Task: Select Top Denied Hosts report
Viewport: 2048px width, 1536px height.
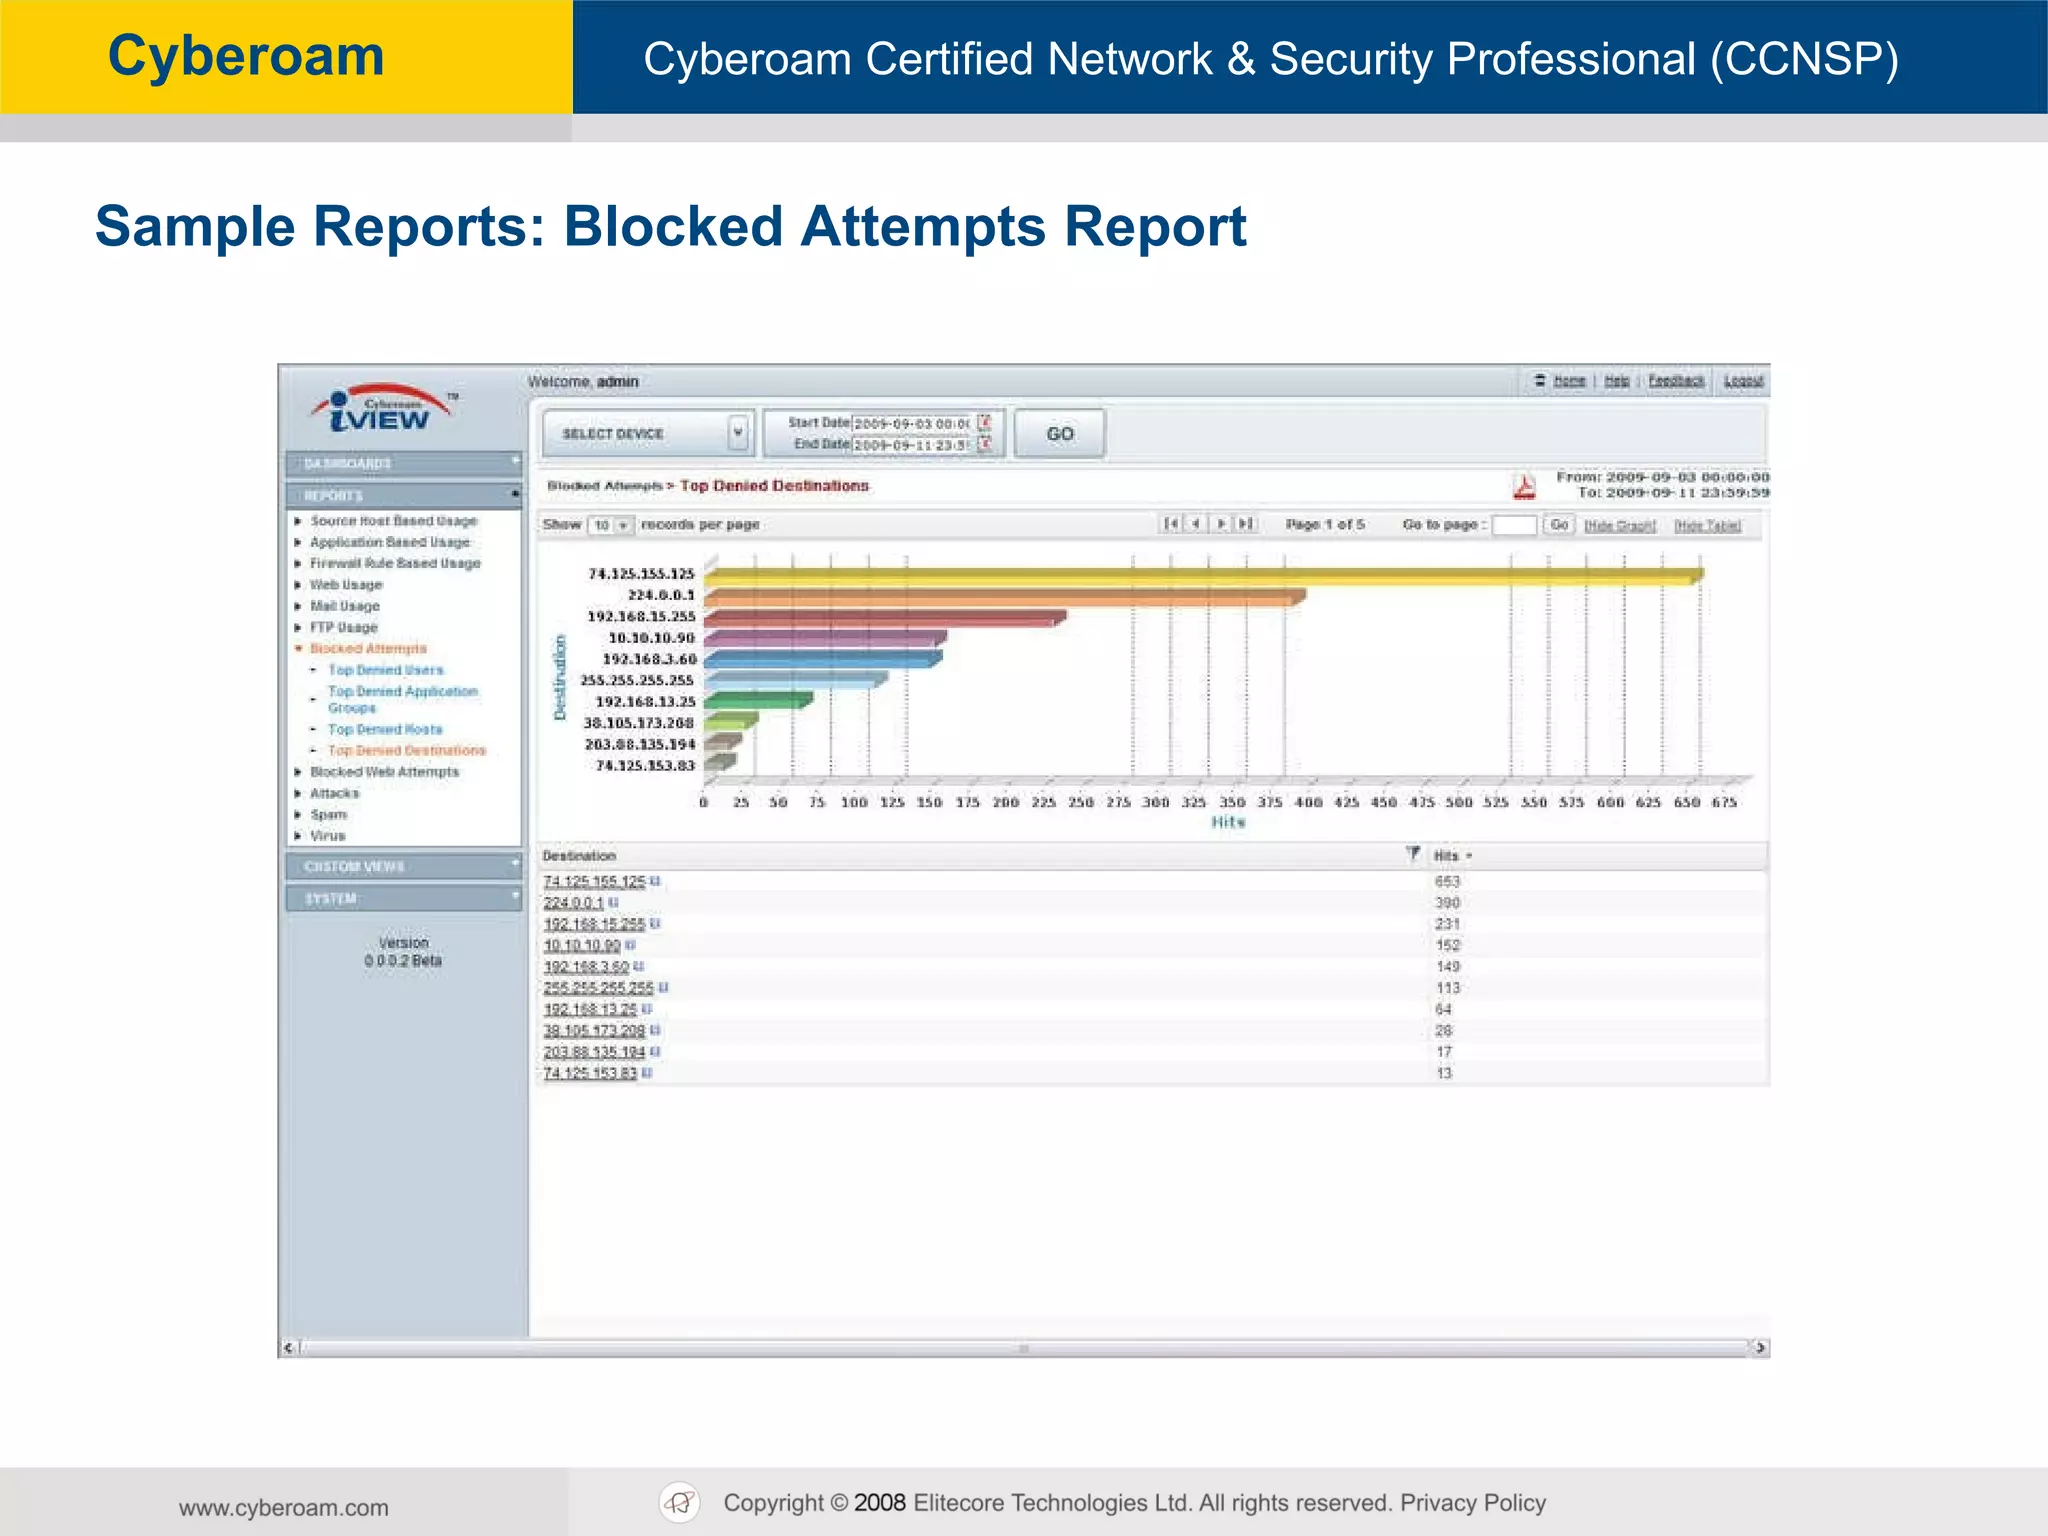Action: coord(385,729)
